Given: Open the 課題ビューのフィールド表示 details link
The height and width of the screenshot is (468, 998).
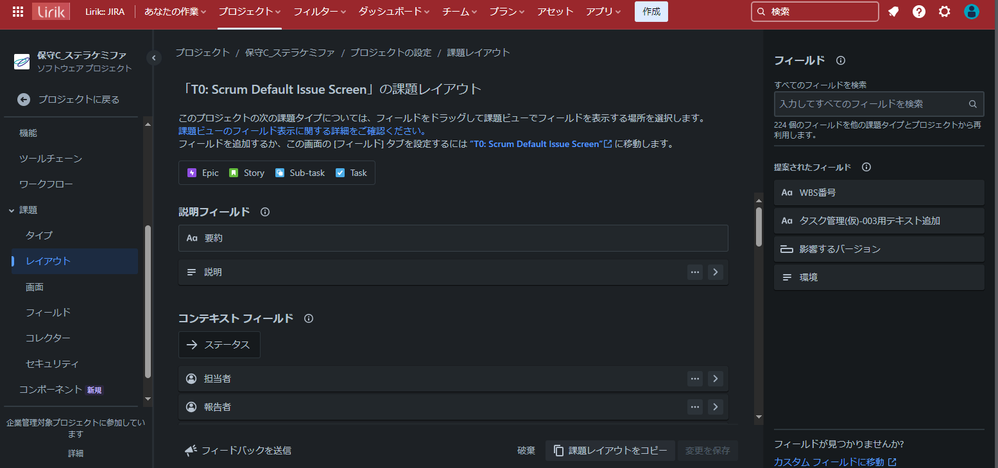Looking at the screenshot, I should click(302, 131).
